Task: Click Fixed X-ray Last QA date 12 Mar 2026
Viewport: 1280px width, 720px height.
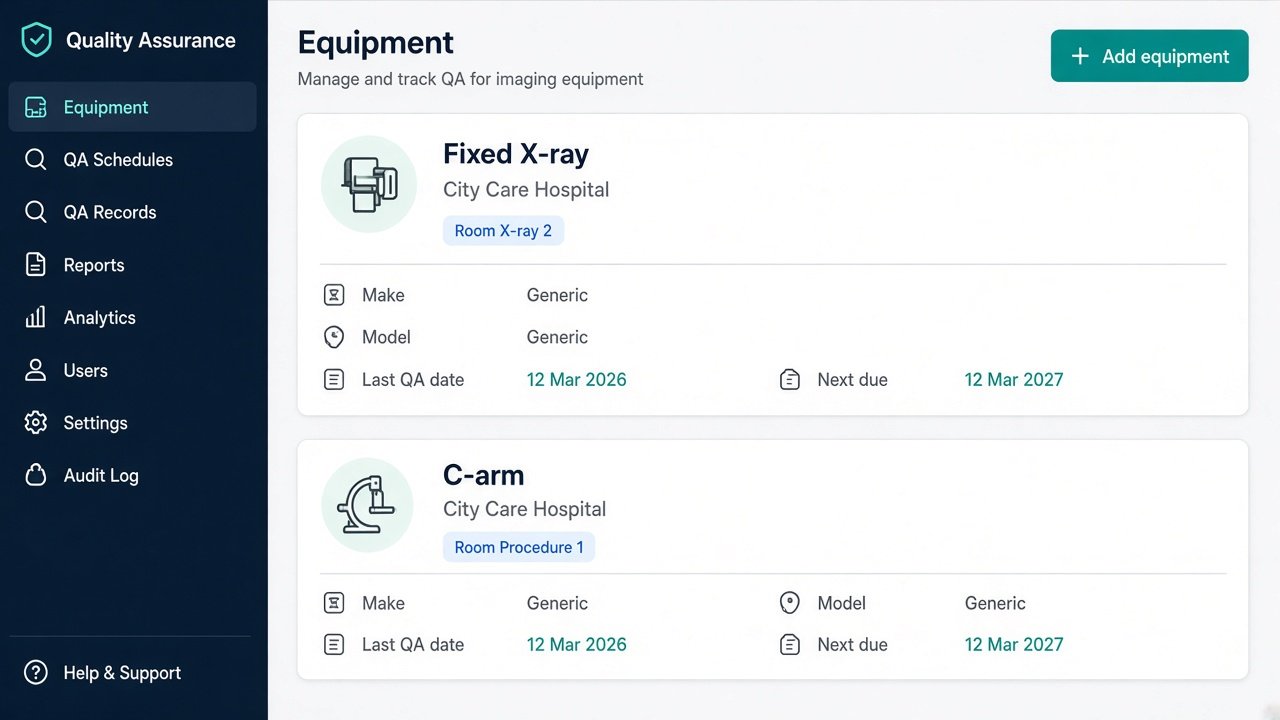Action: 577,380
